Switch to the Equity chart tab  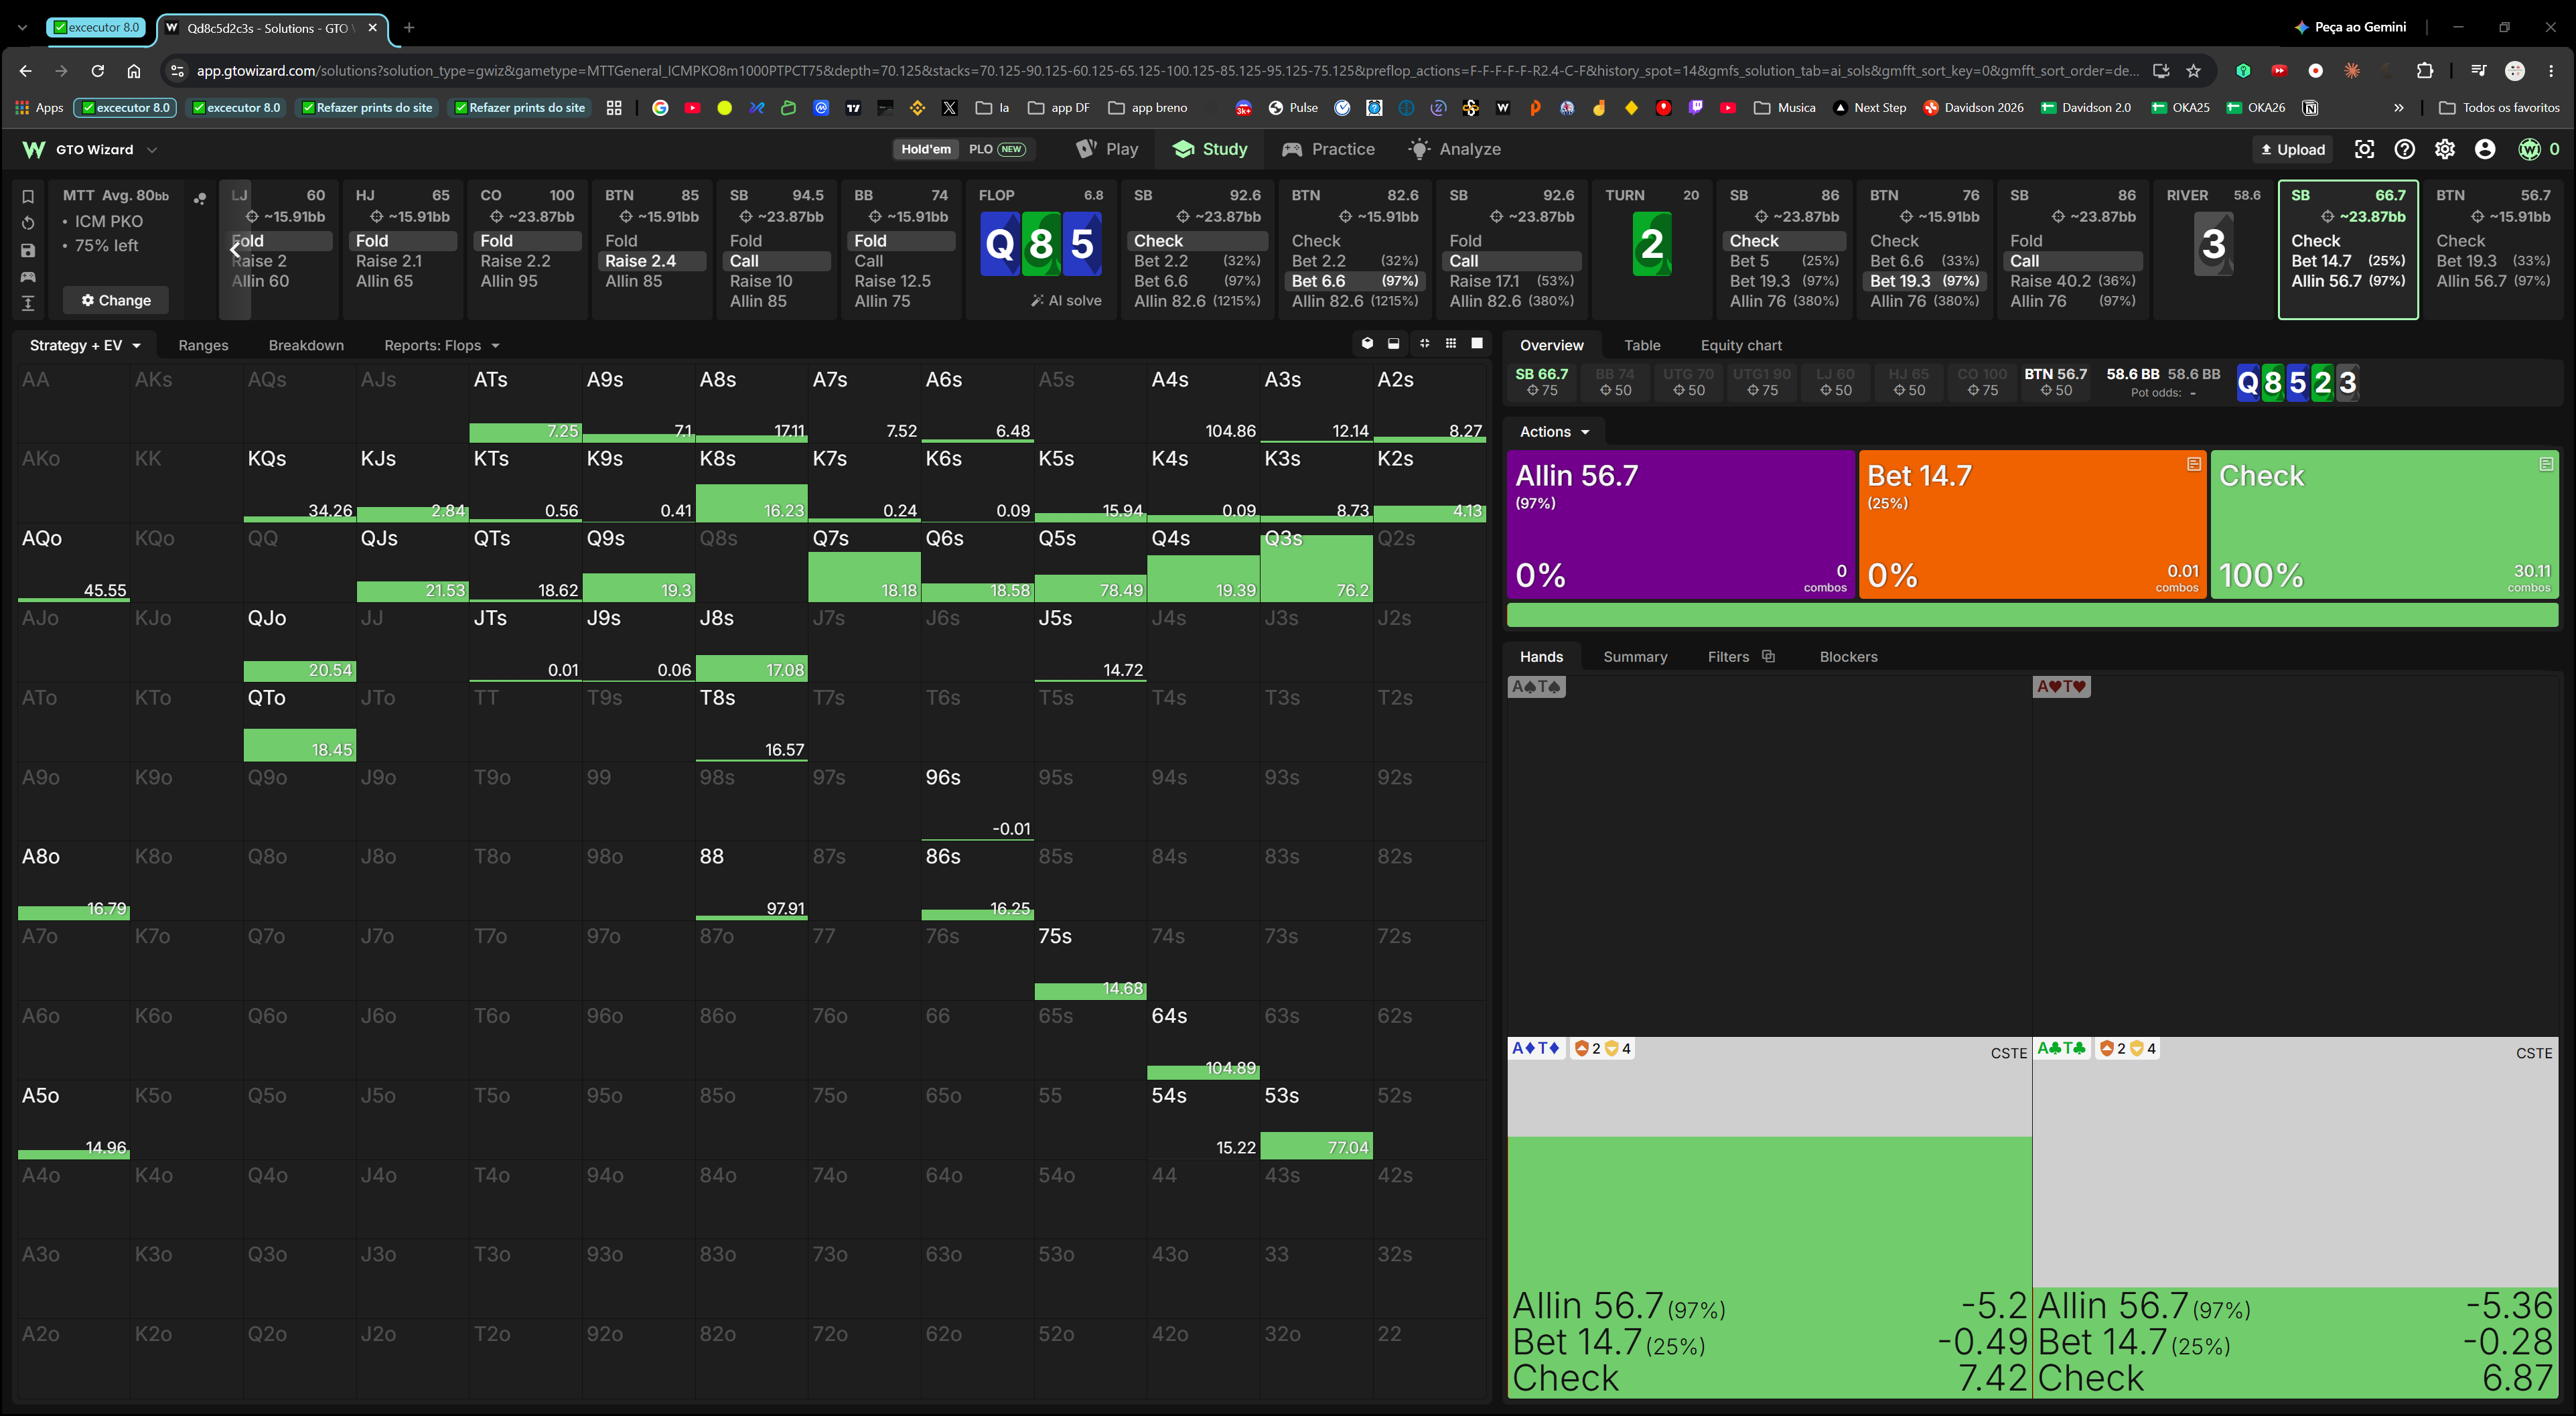coord(1741,345)
